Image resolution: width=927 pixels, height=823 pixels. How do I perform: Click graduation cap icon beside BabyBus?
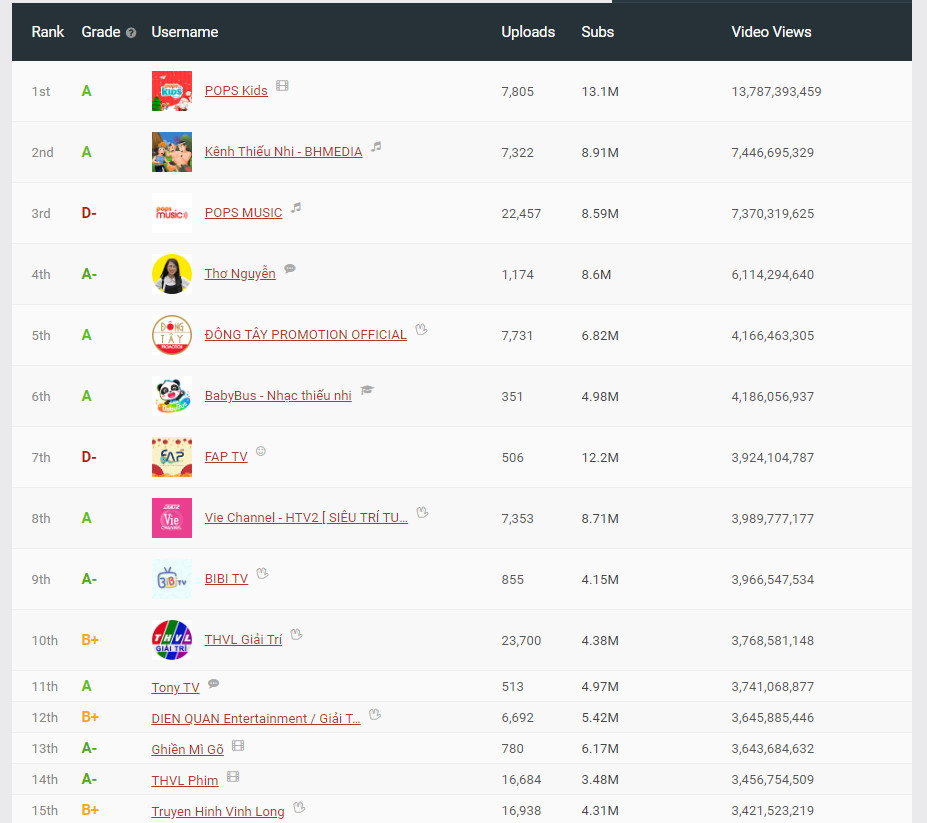367,390
